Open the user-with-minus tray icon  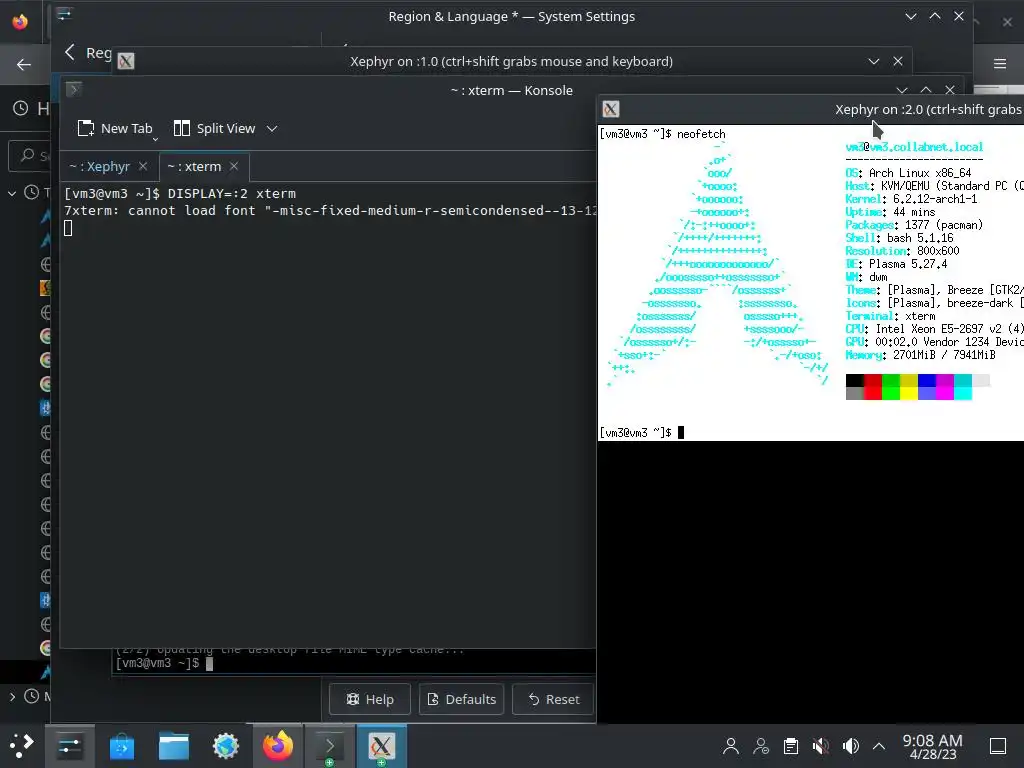click(x=761, y=746)
